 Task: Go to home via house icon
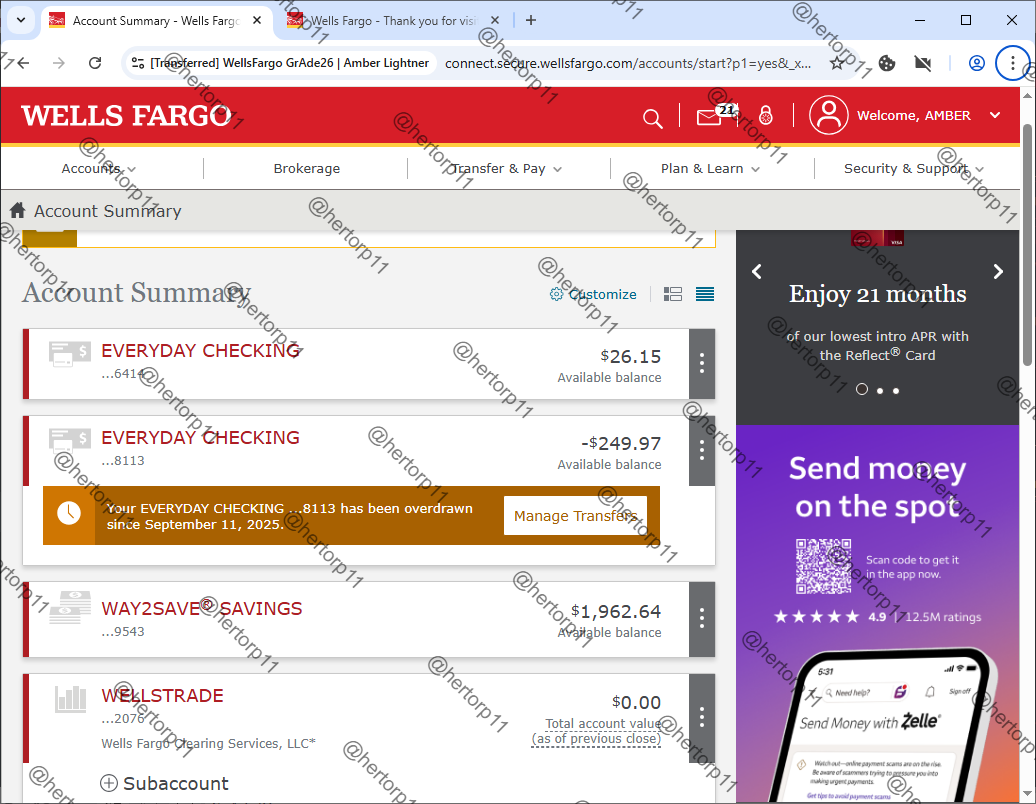pyautogui.click(x=18, y=210)
